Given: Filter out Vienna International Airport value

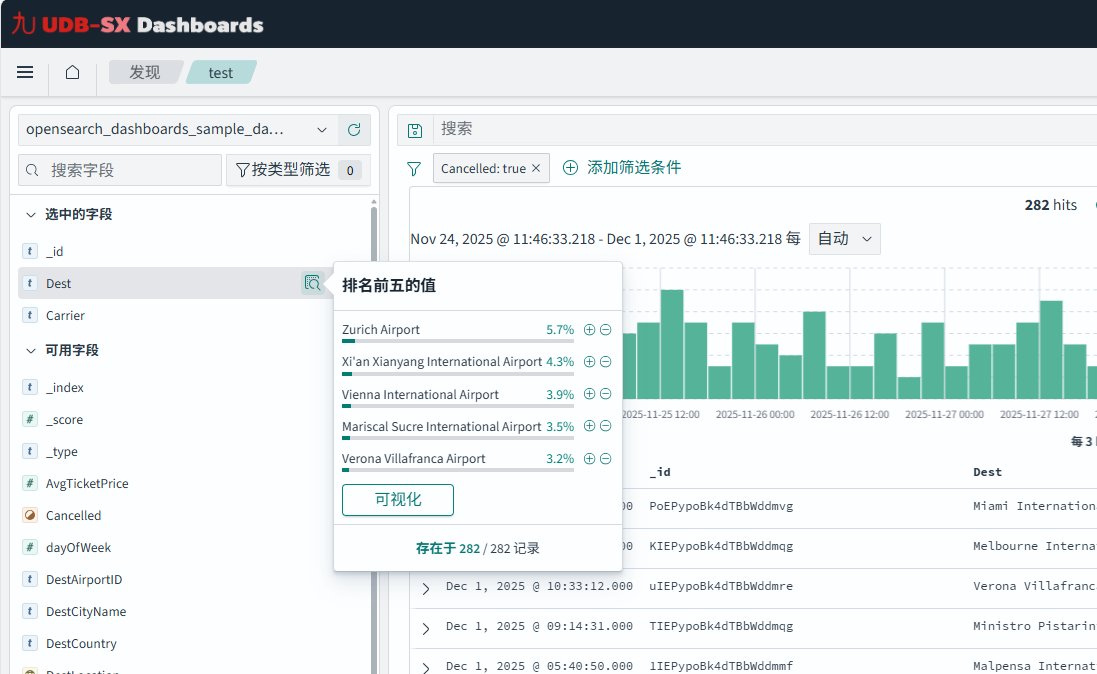Looking at the screenshot, I should coord(605,395).
